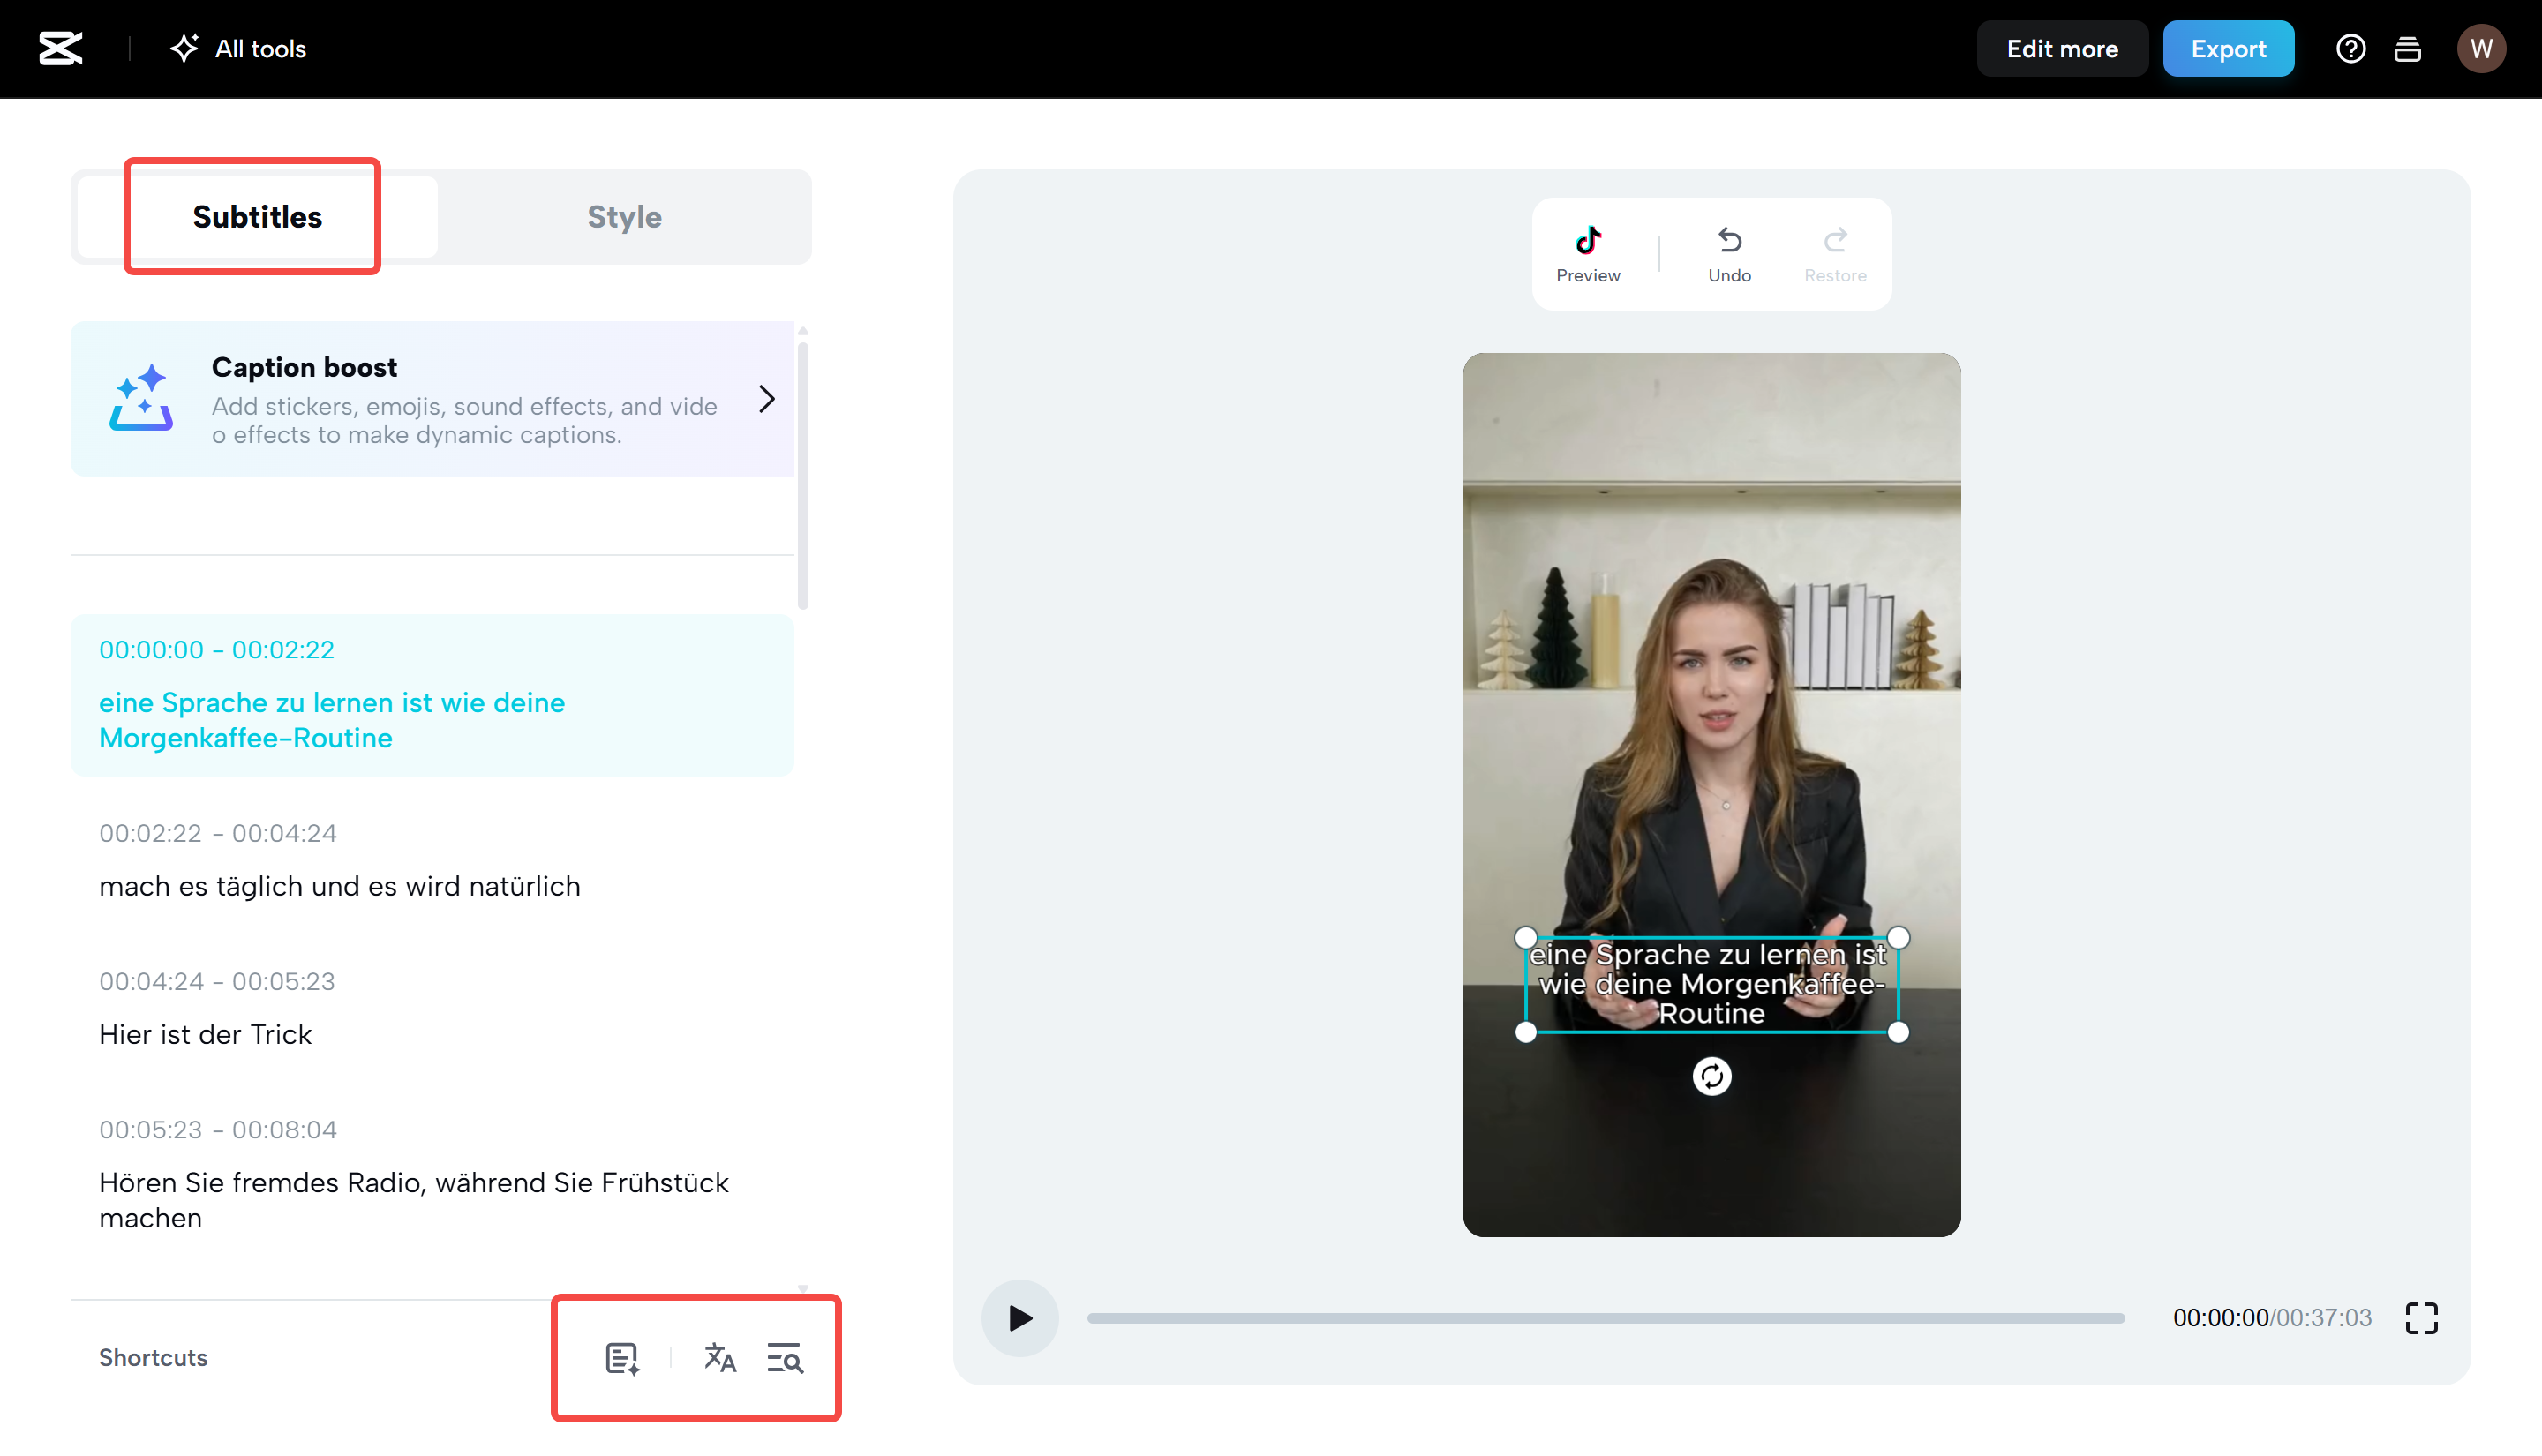Play the video

(x=1019, y=1318)
